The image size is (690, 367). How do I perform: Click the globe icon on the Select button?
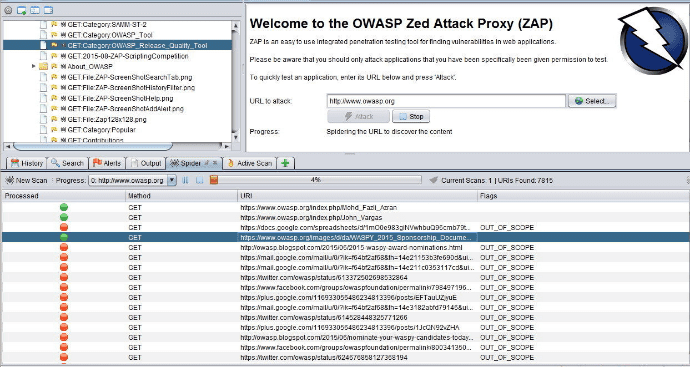pos(579,101)
